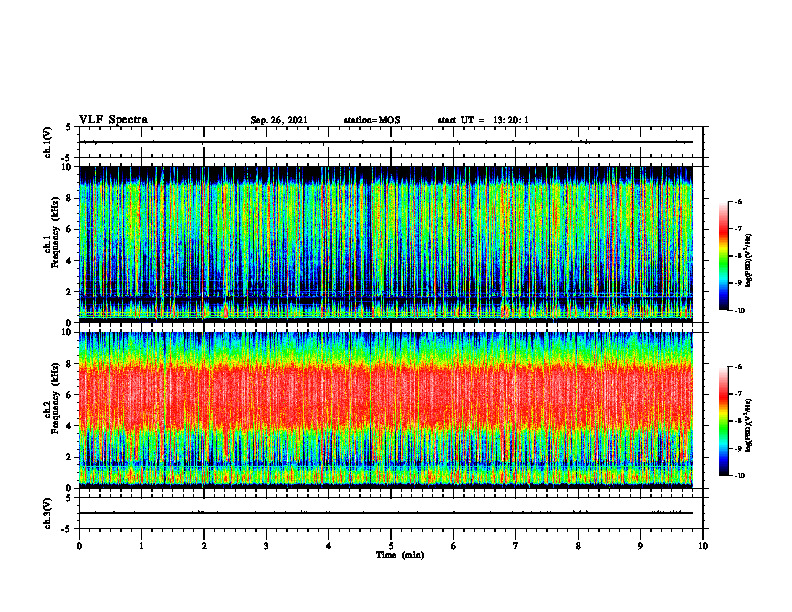Click the ch.1 color scale bar

[x=724, y=256]
